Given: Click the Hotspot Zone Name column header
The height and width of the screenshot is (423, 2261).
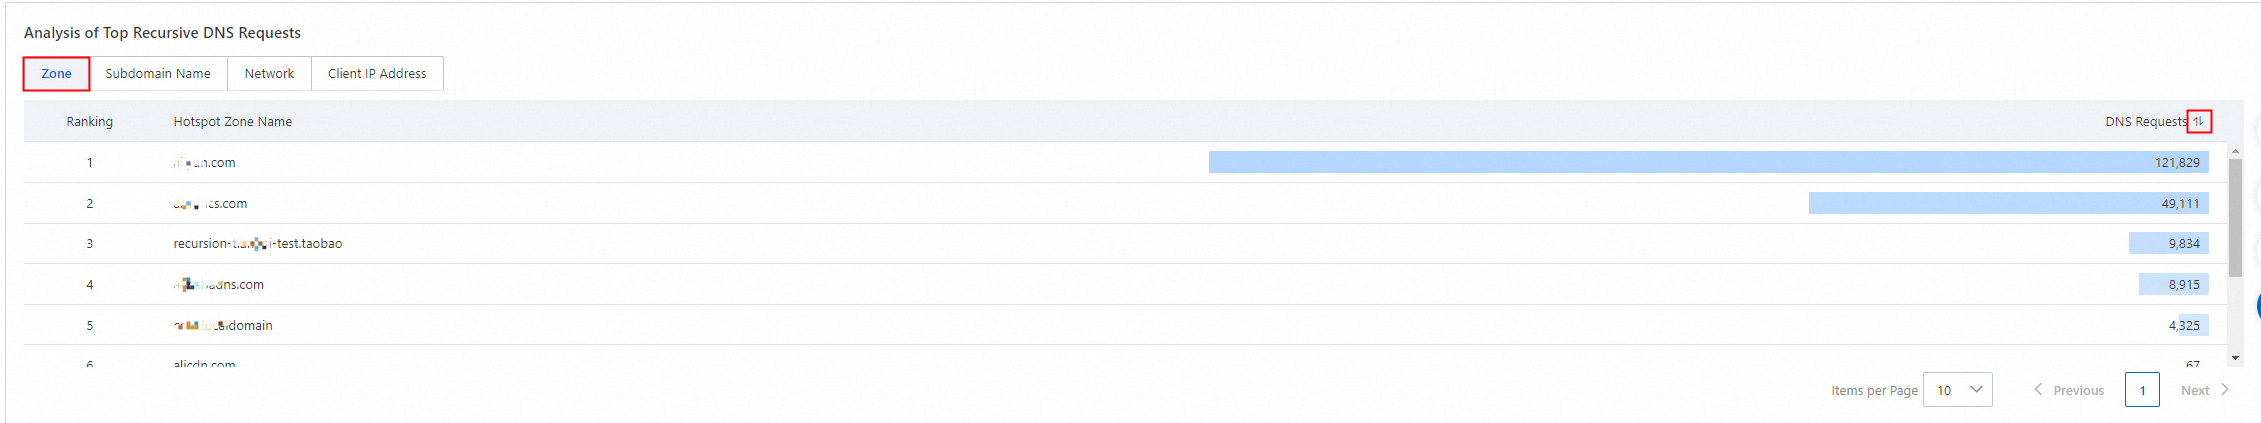Looking at the screenshot, I should tap(233, 122).
